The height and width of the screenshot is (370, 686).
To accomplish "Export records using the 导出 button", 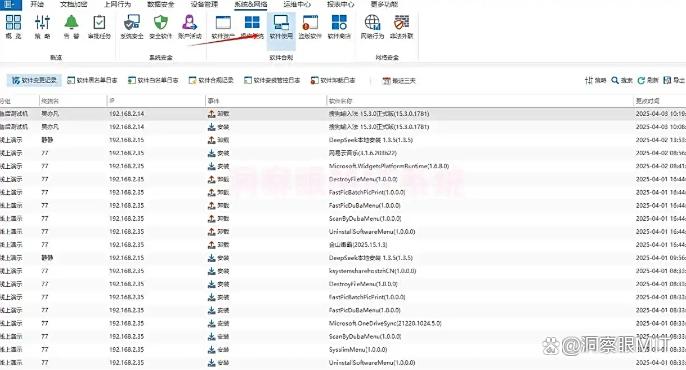I will point(674,80).
